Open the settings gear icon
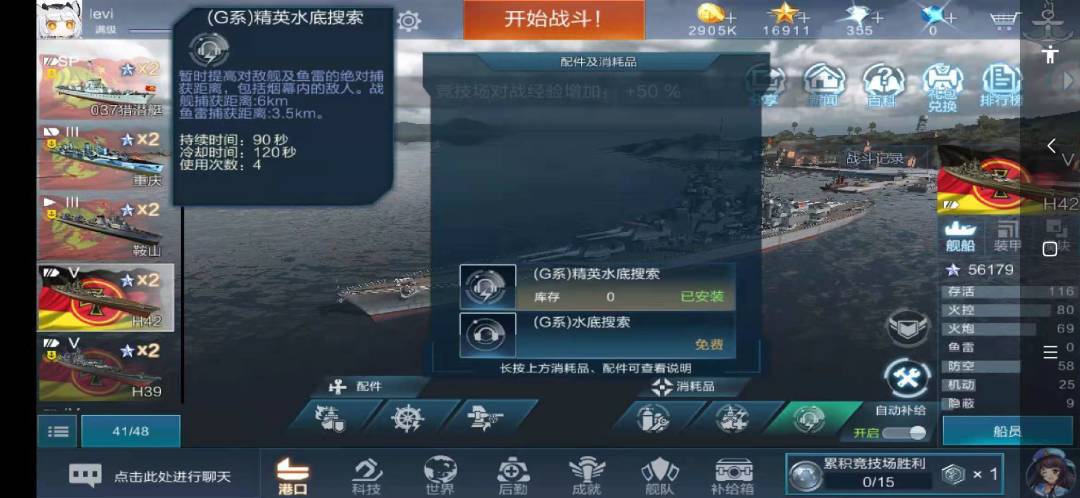 (408, 21)
